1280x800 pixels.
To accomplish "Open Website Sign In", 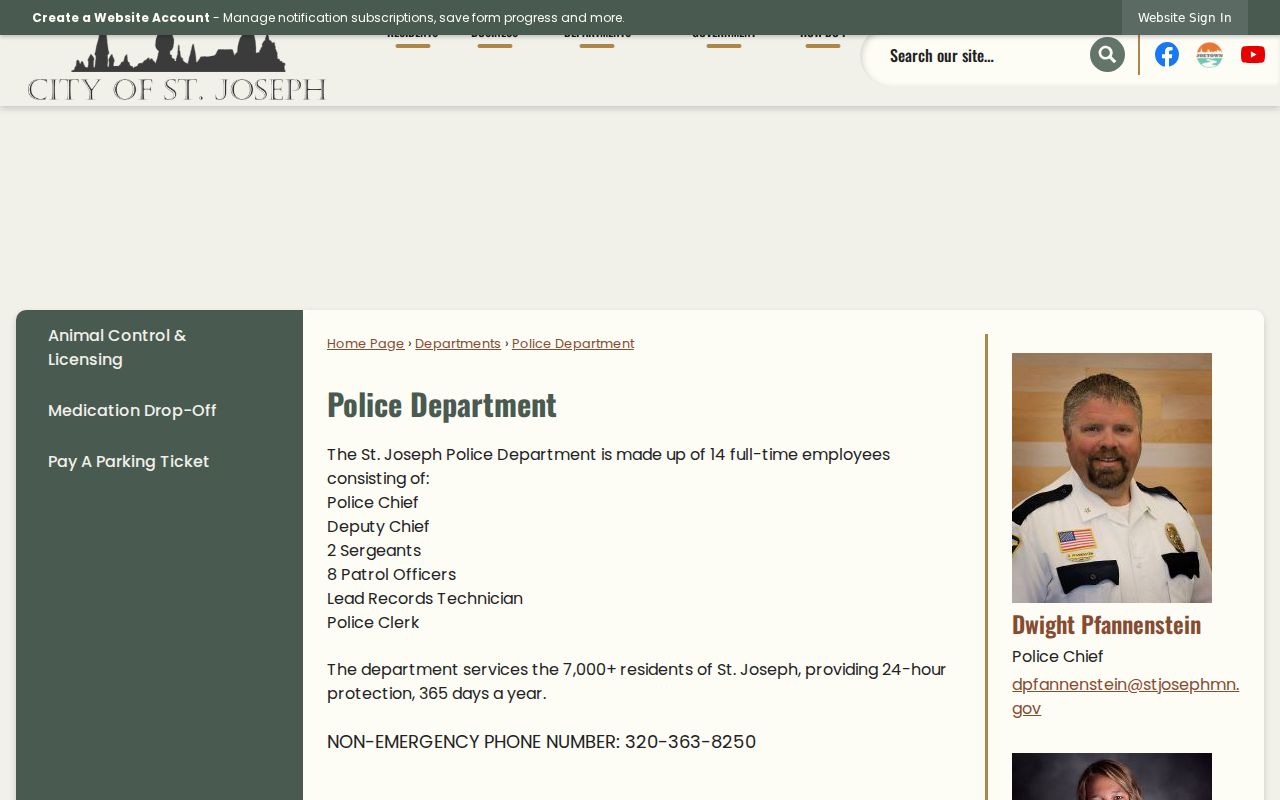I will pyautogui.click(x=1185, y=17).
